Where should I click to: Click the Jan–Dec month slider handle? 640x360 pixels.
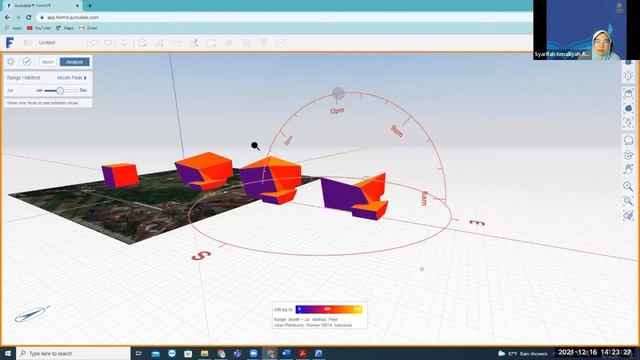[x=60, y=90]
